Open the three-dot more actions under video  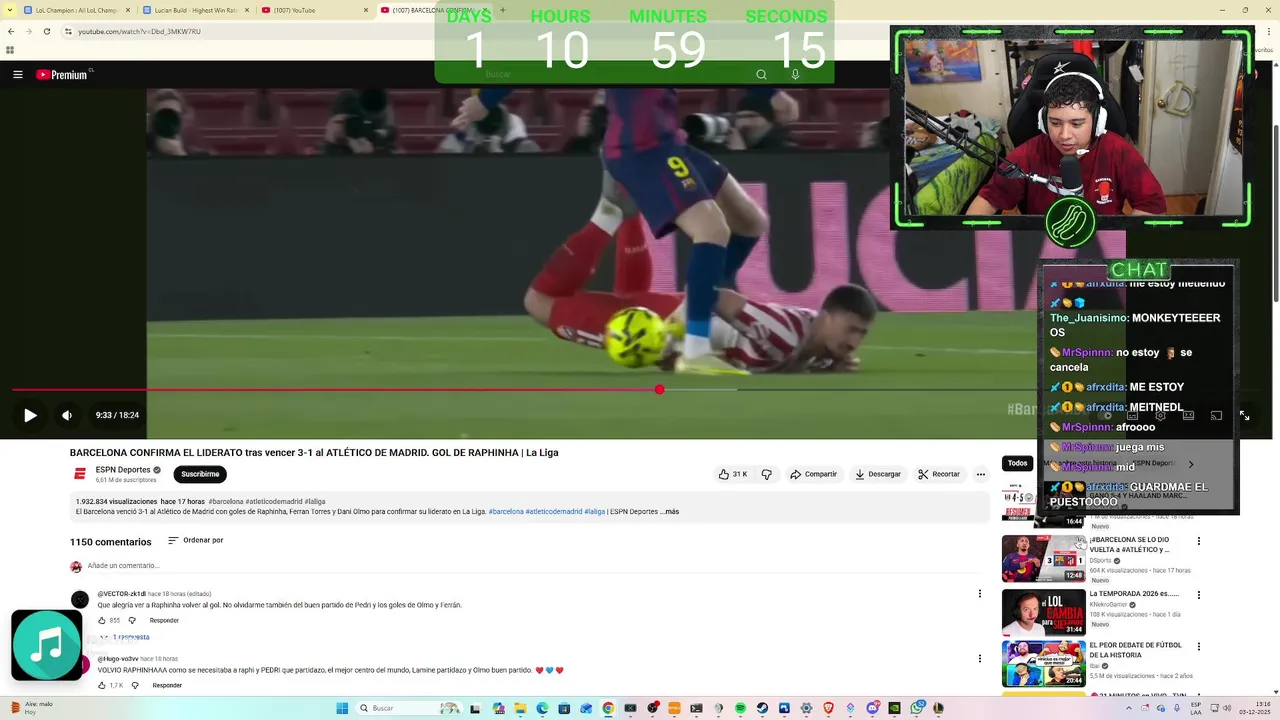pyautogui.click(x=981, y=474)
